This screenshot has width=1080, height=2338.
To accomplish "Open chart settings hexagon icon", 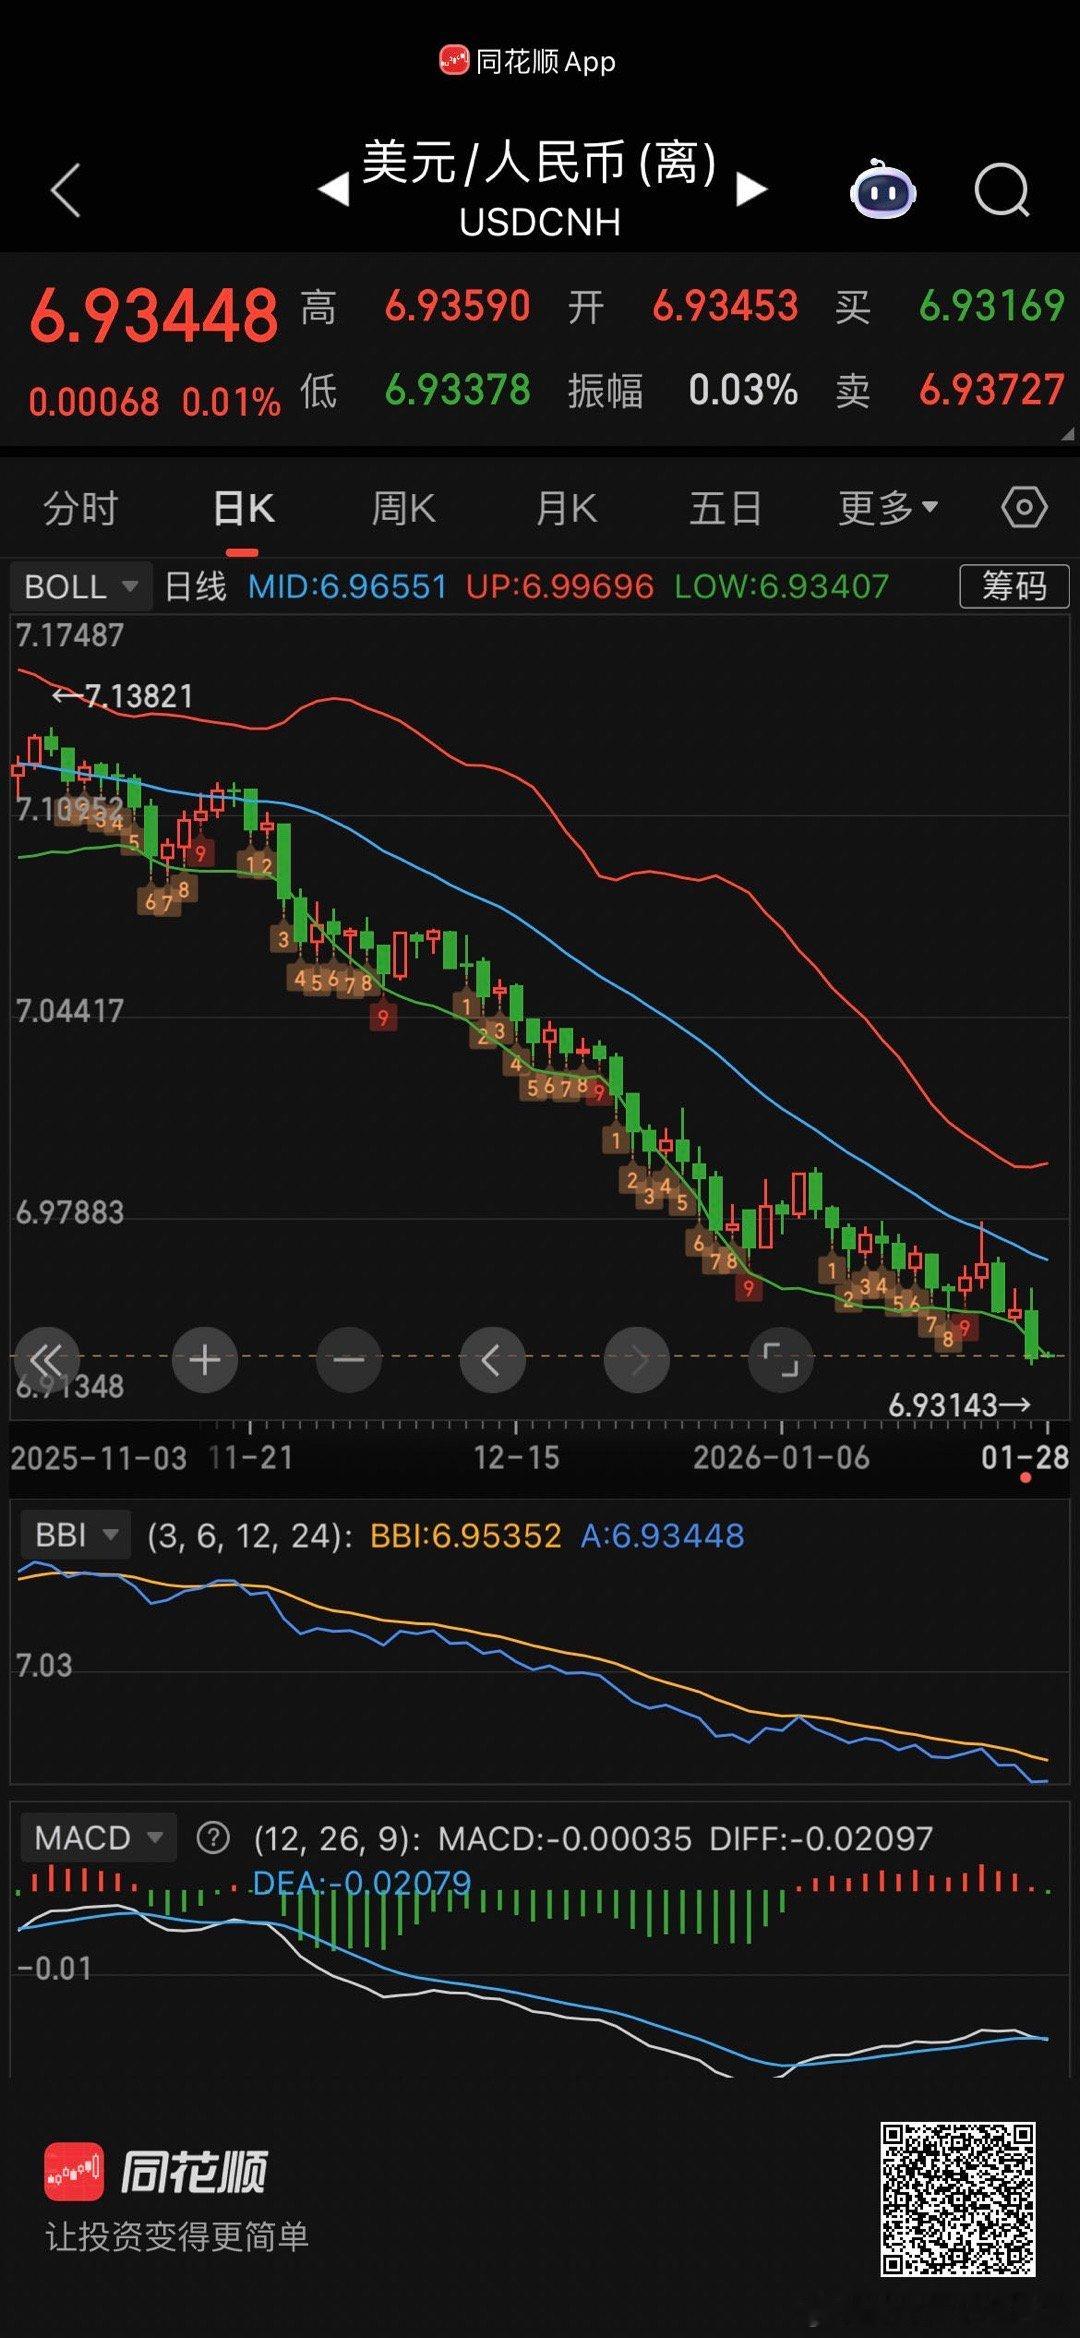I will point(1024,508).
